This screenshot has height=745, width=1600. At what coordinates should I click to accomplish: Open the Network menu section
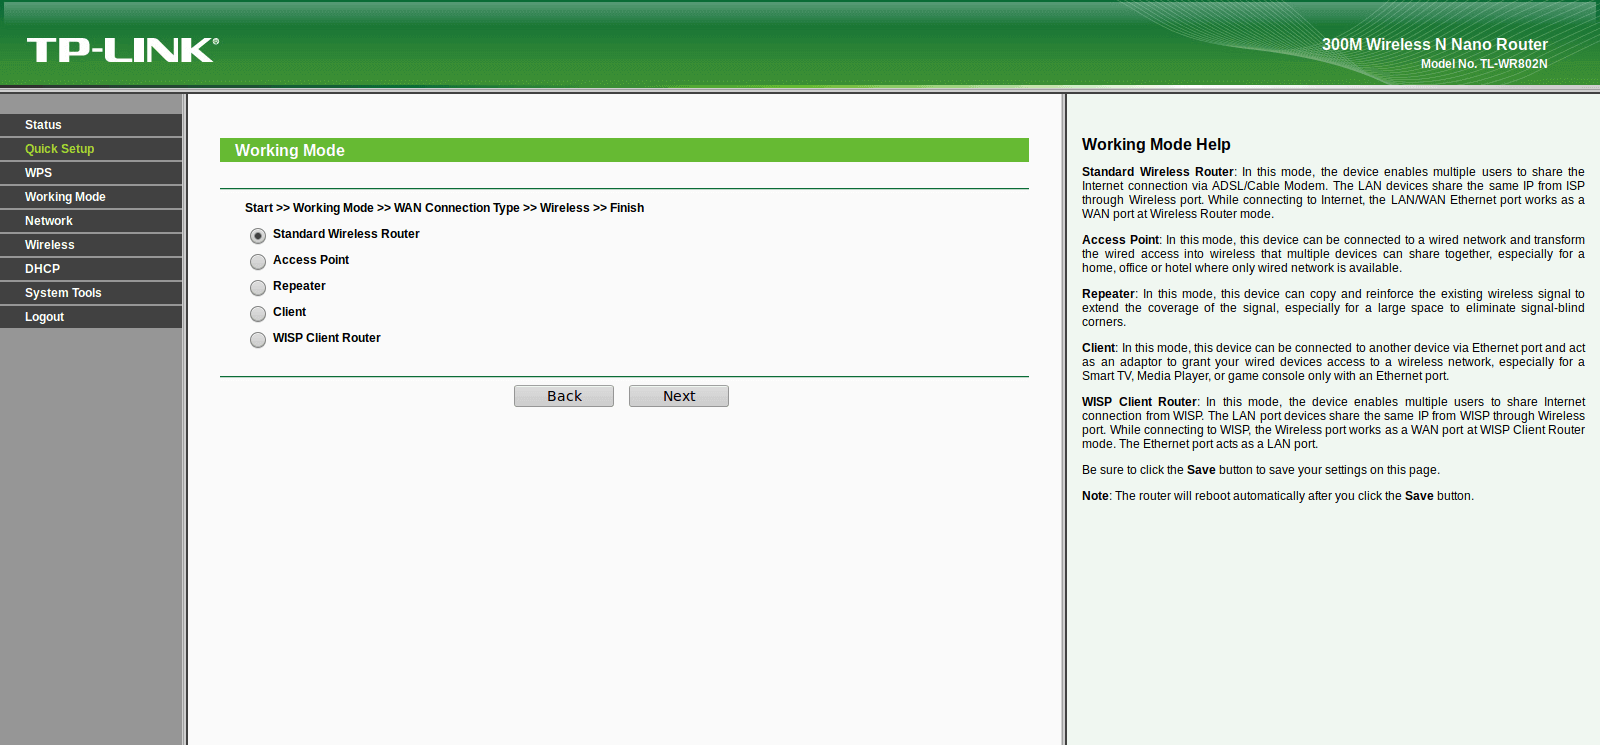point(91,221)
